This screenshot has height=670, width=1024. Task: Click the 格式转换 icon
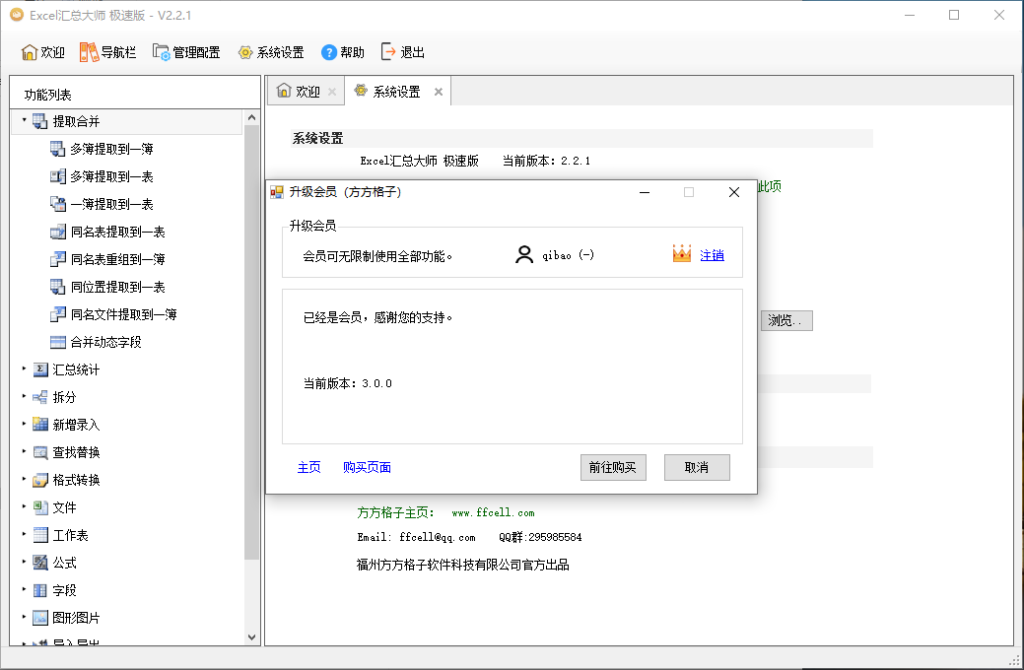tap(40, 480)
